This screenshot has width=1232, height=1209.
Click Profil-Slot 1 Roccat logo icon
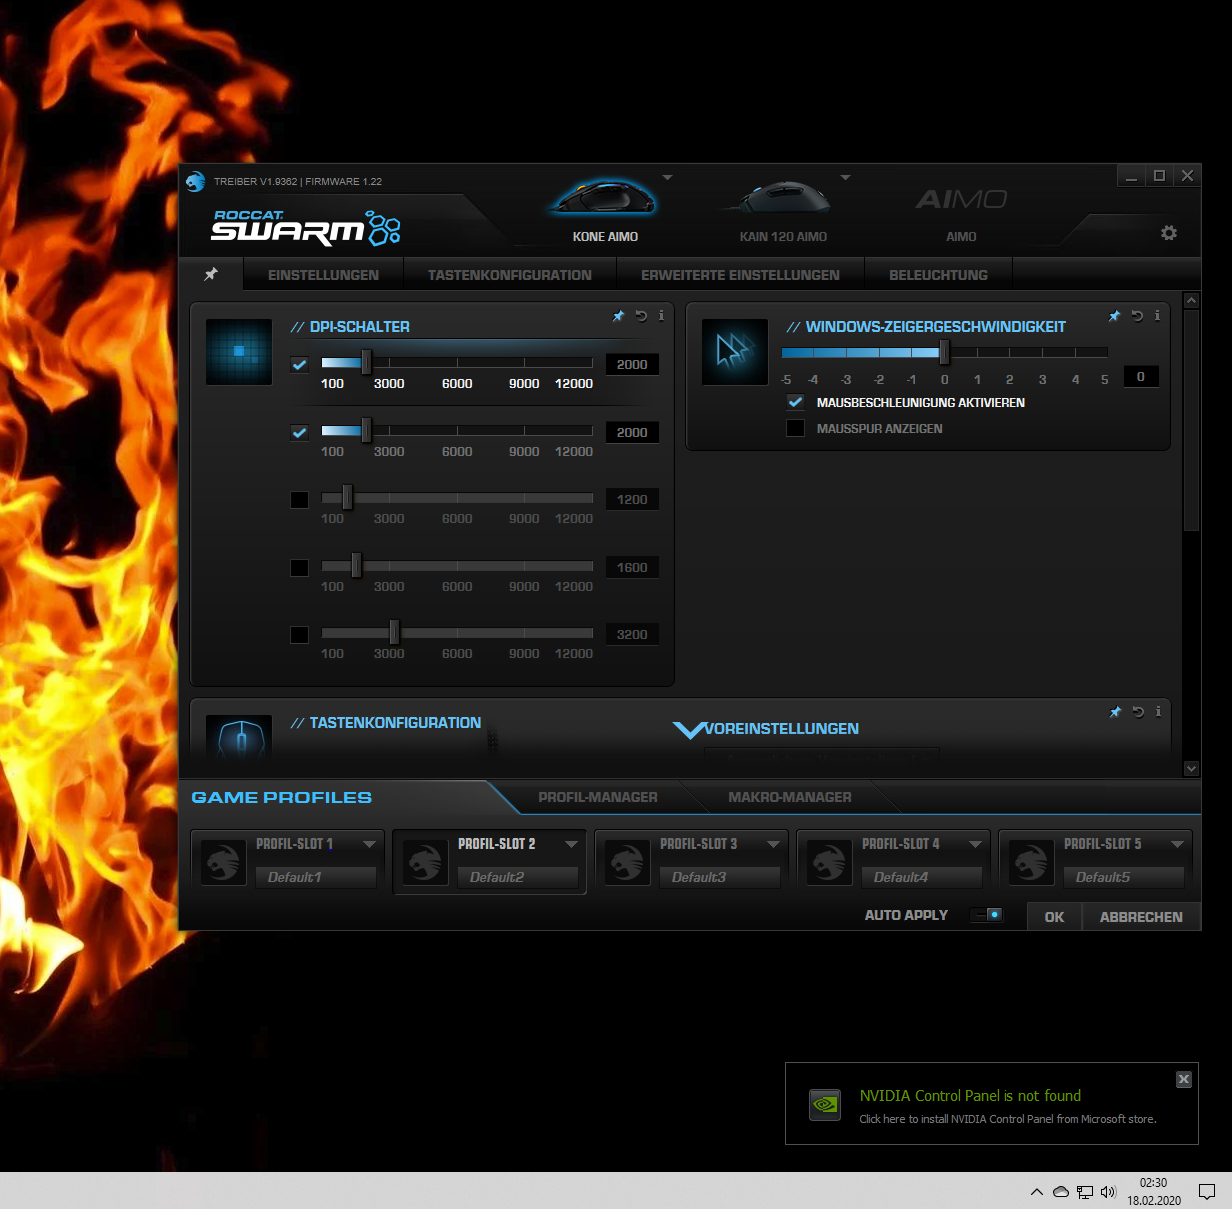(223, 861)
